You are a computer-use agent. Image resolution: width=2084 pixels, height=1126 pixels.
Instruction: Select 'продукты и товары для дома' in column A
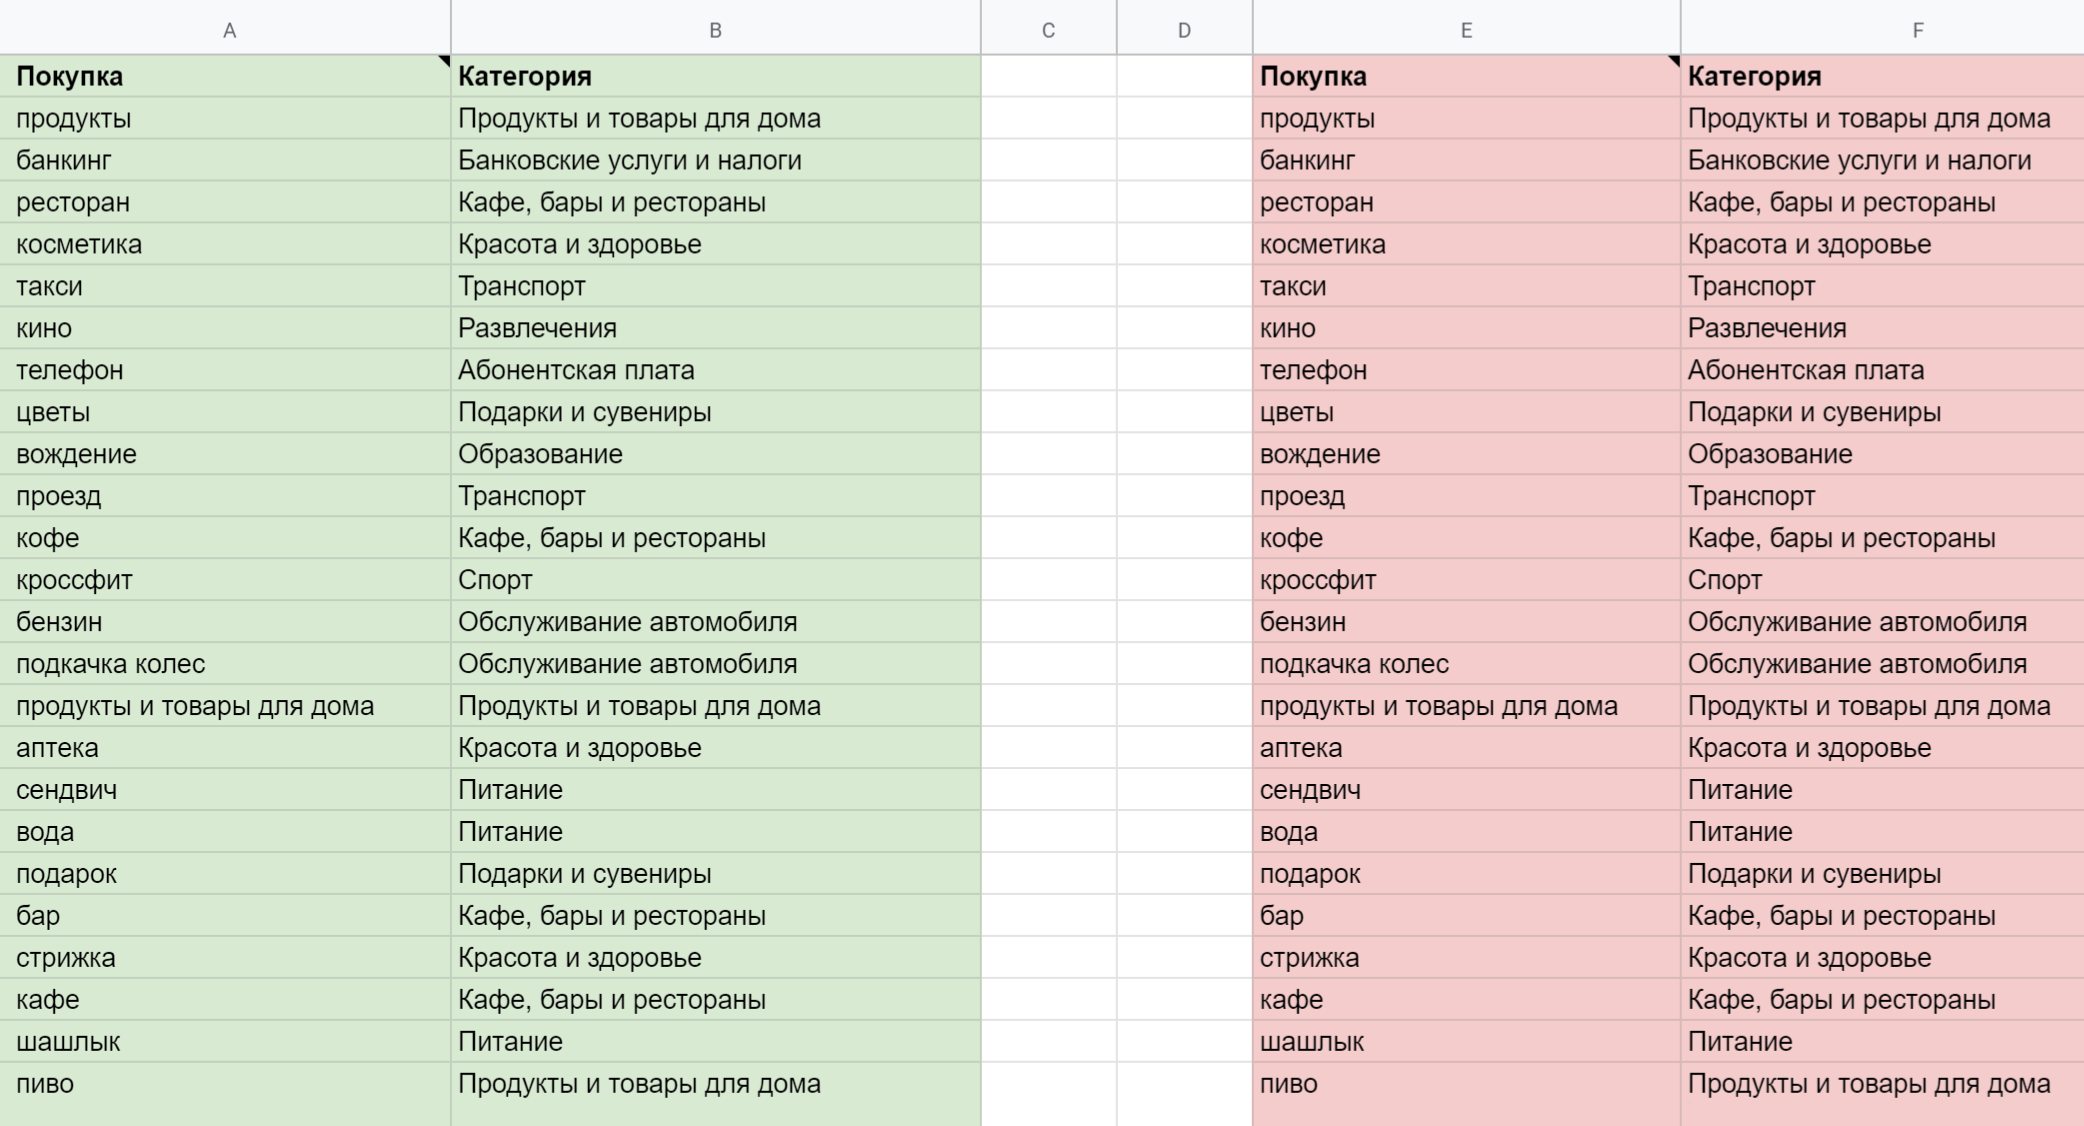(x=225, y=706)
